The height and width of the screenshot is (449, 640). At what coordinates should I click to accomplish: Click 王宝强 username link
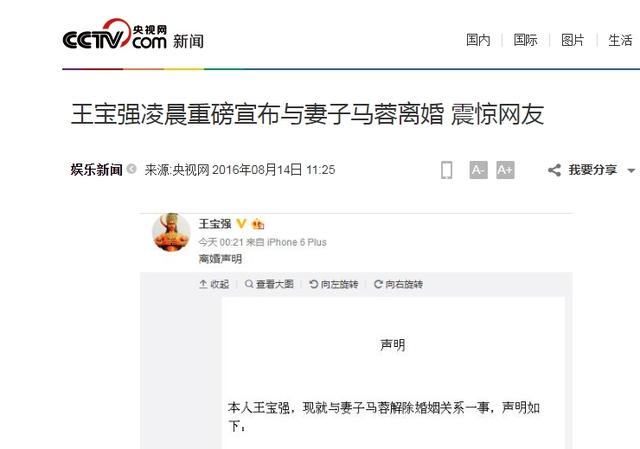tap(215, 224)
